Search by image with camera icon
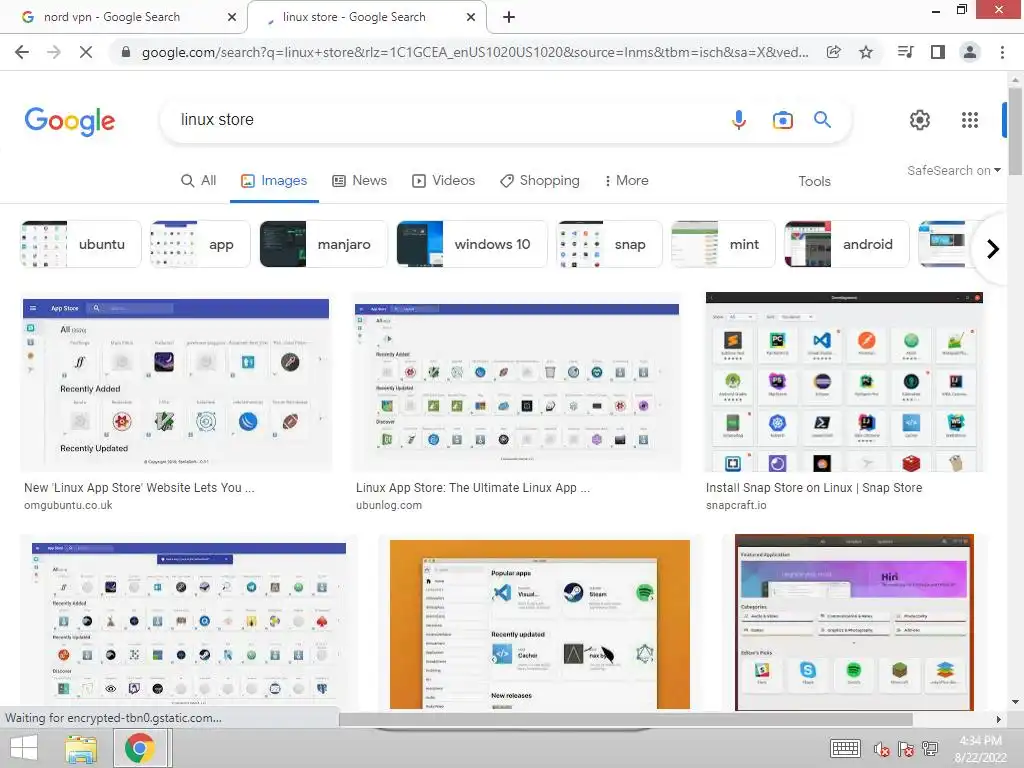 (782, 120)
